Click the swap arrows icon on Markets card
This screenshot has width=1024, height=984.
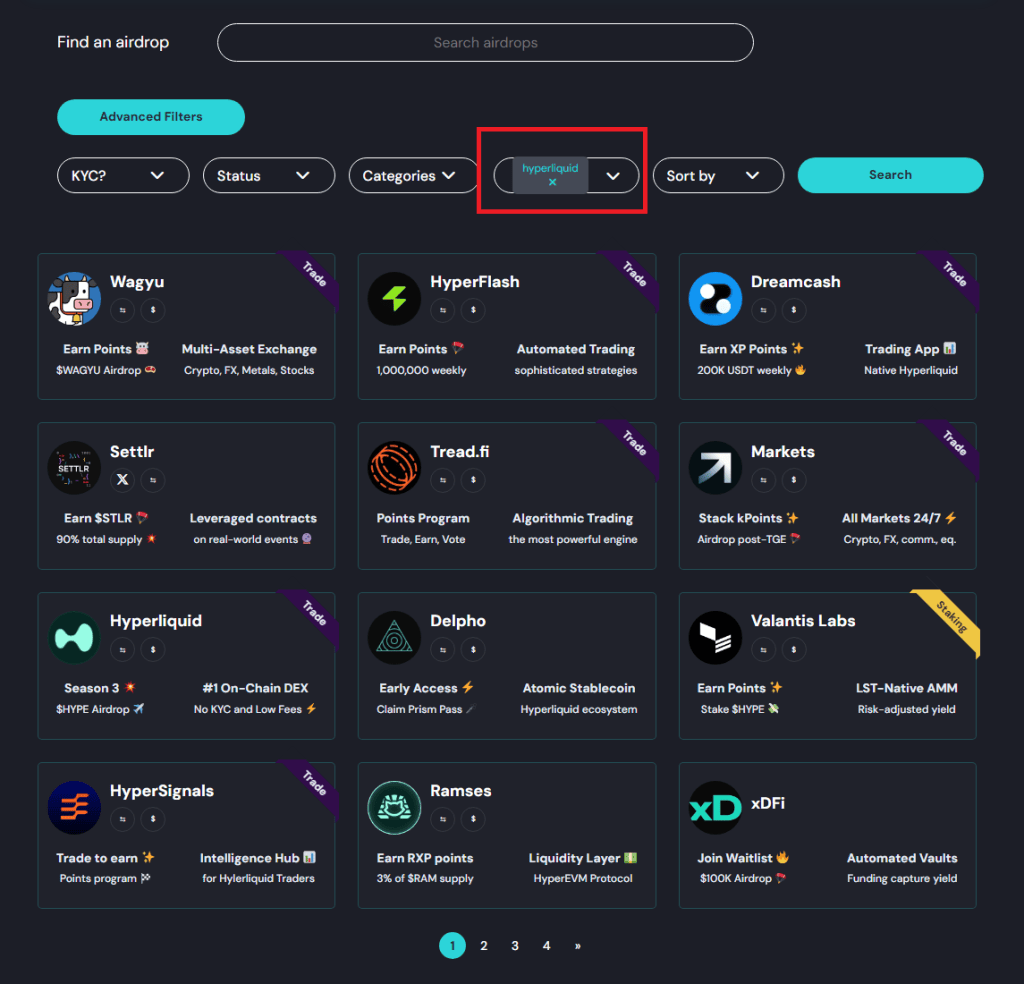point(763,480)
